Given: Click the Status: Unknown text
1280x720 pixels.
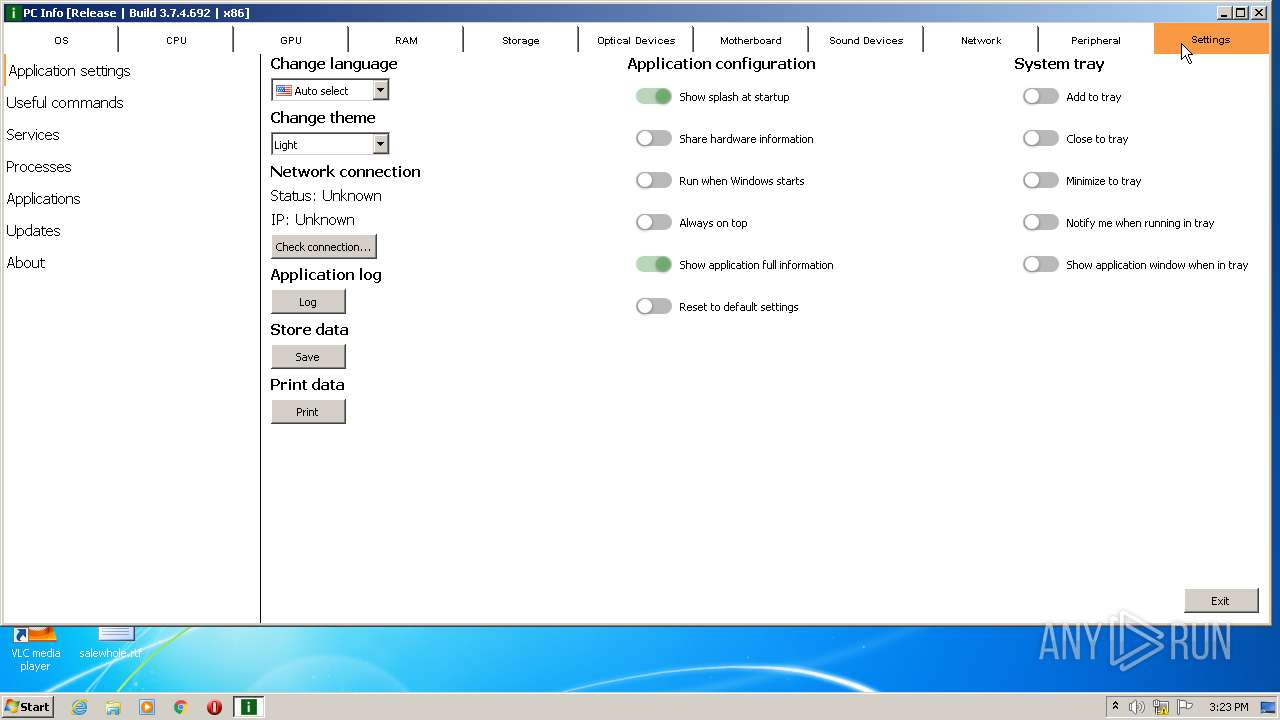Looking at the screenshot, I should (x=326, y=196).
